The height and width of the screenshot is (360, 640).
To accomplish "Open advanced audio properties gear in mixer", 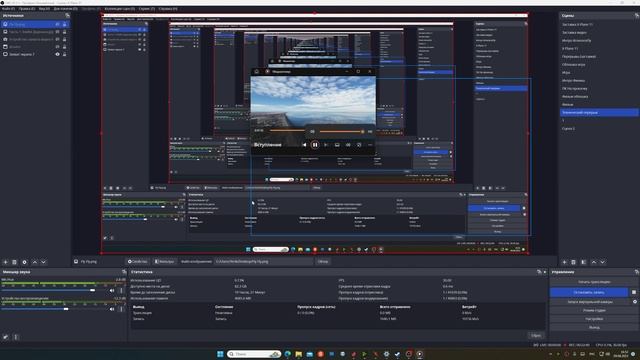I will [5, 337].
